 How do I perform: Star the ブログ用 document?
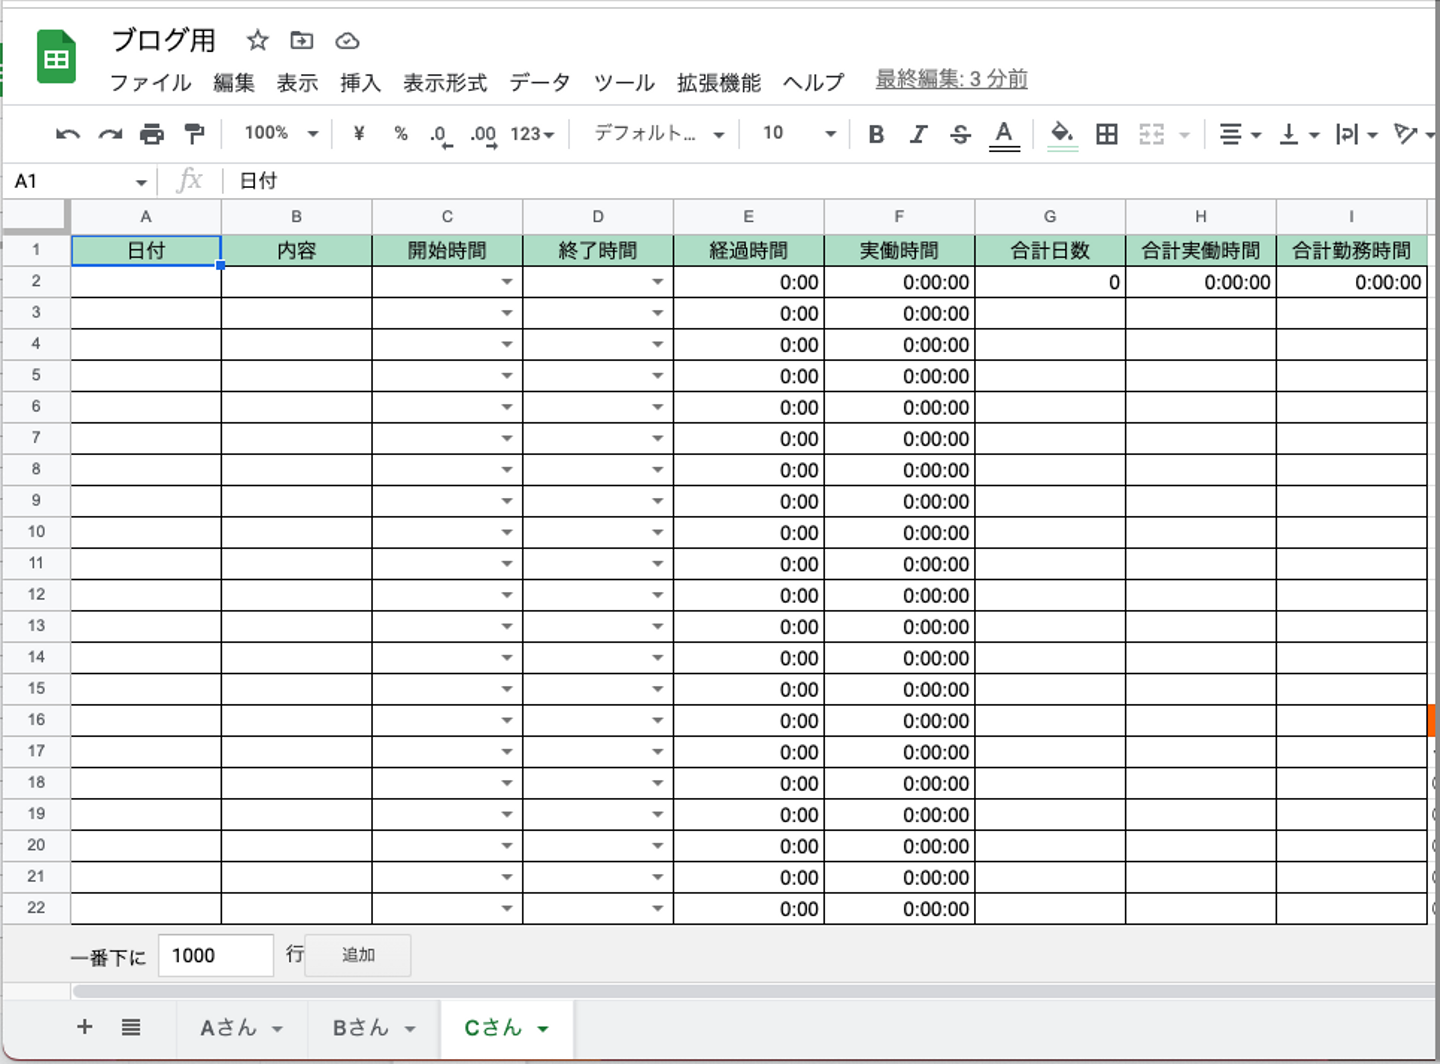click(x=258, y=40)
